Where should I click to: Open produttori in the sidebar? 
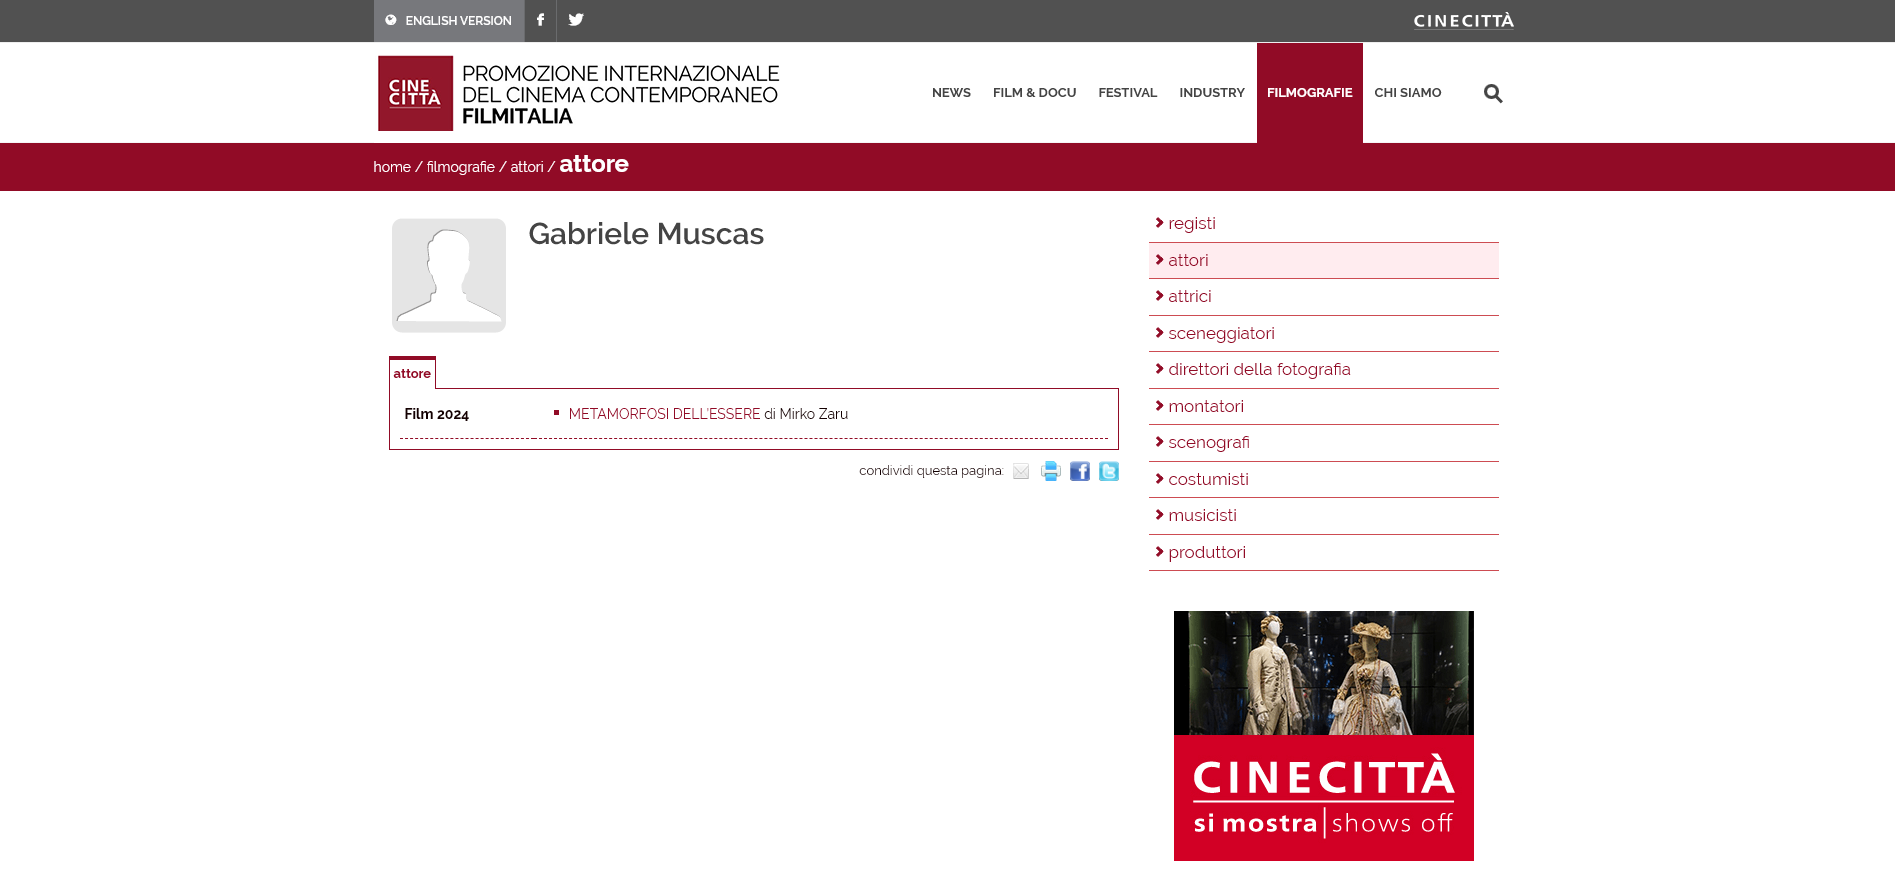1323,552
